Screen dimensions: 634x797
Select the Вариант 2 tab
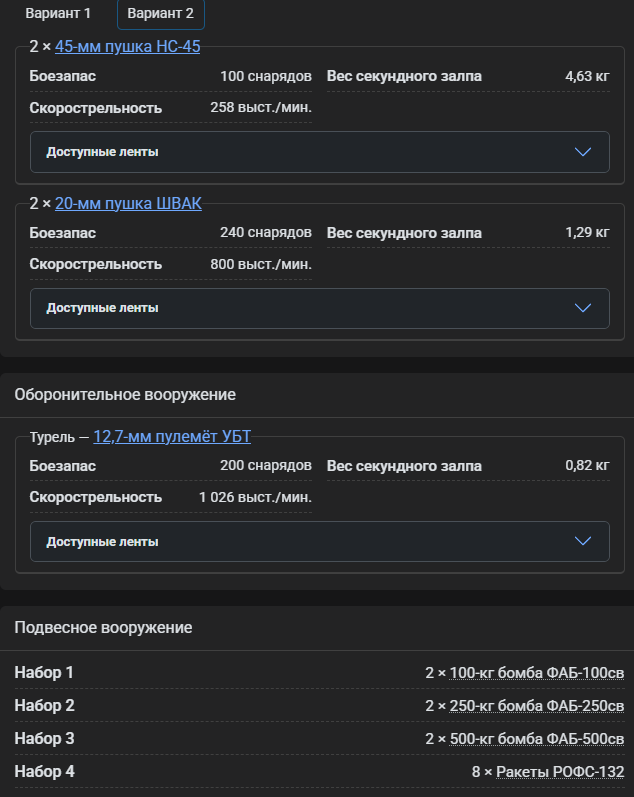(161, 14)
